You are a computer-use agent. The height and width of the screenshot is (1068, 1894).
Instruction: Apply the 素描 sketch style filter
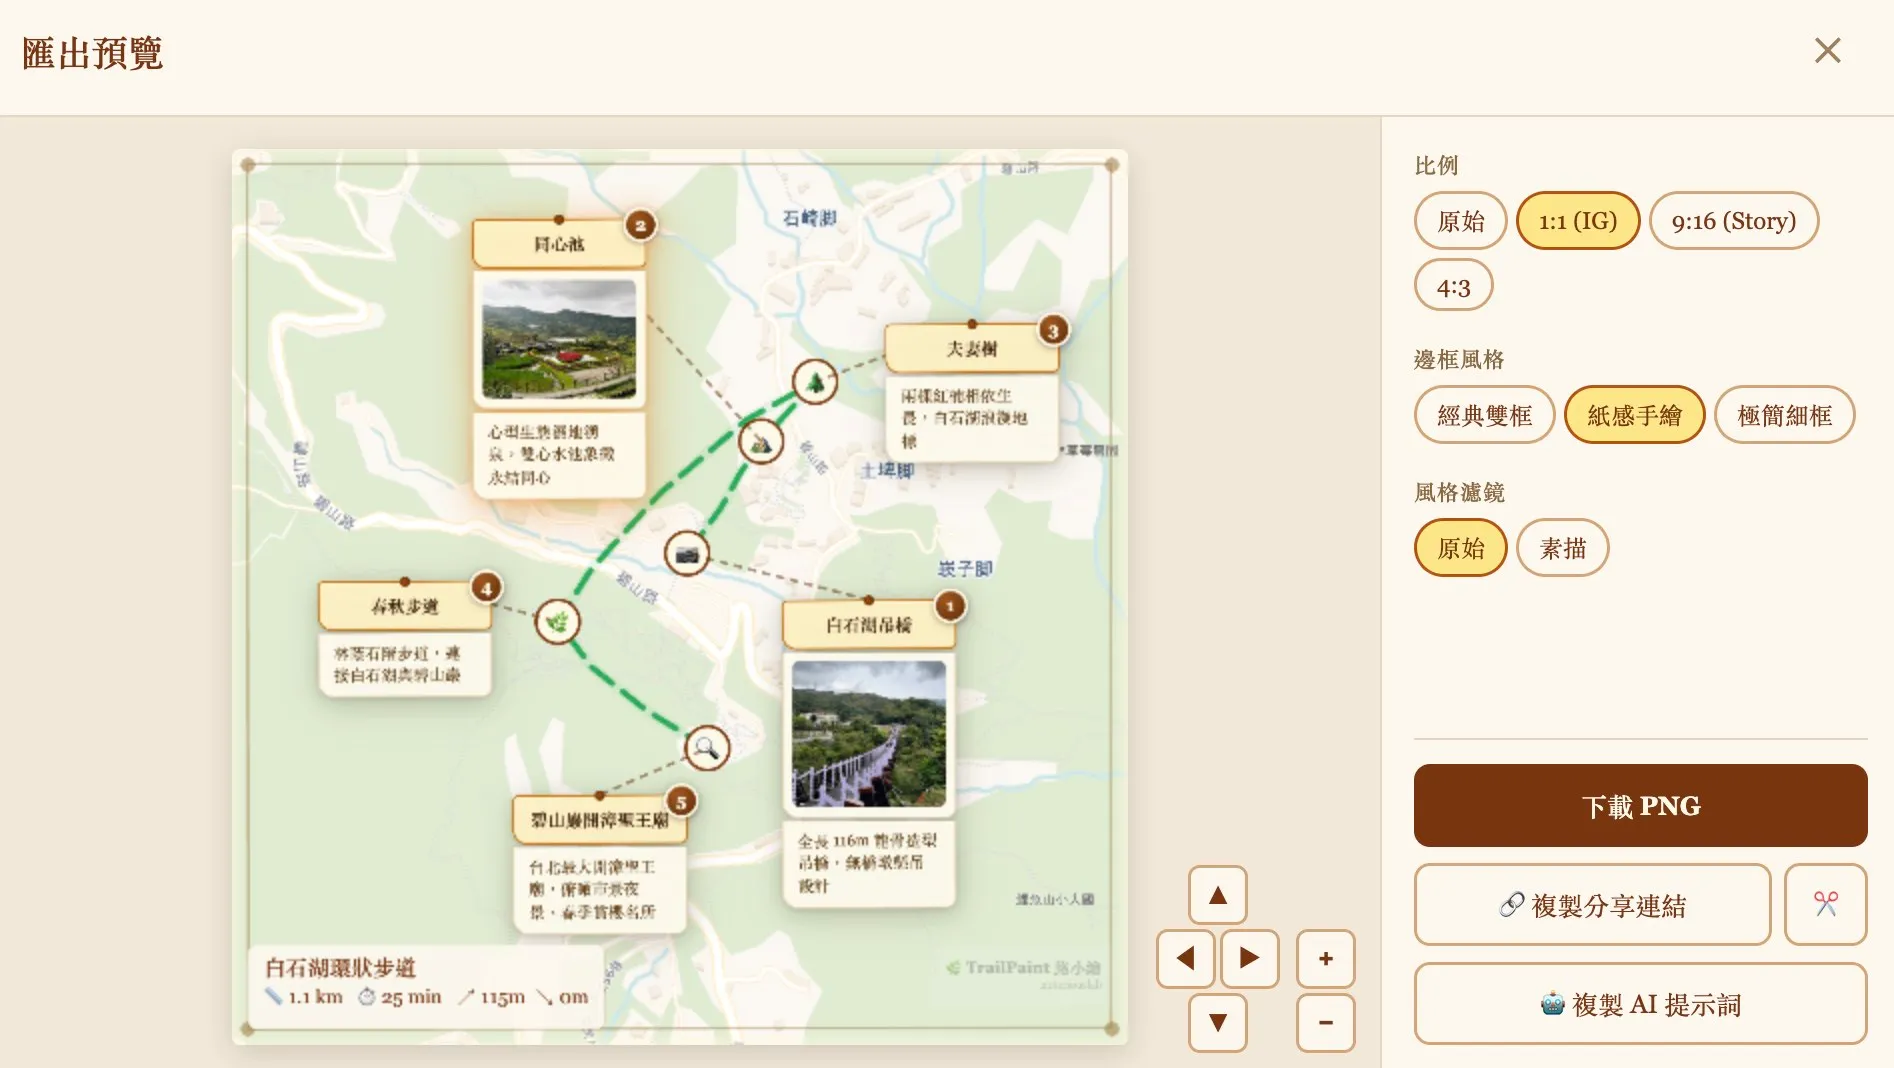pyautogui.click(x=1562, y=547)
